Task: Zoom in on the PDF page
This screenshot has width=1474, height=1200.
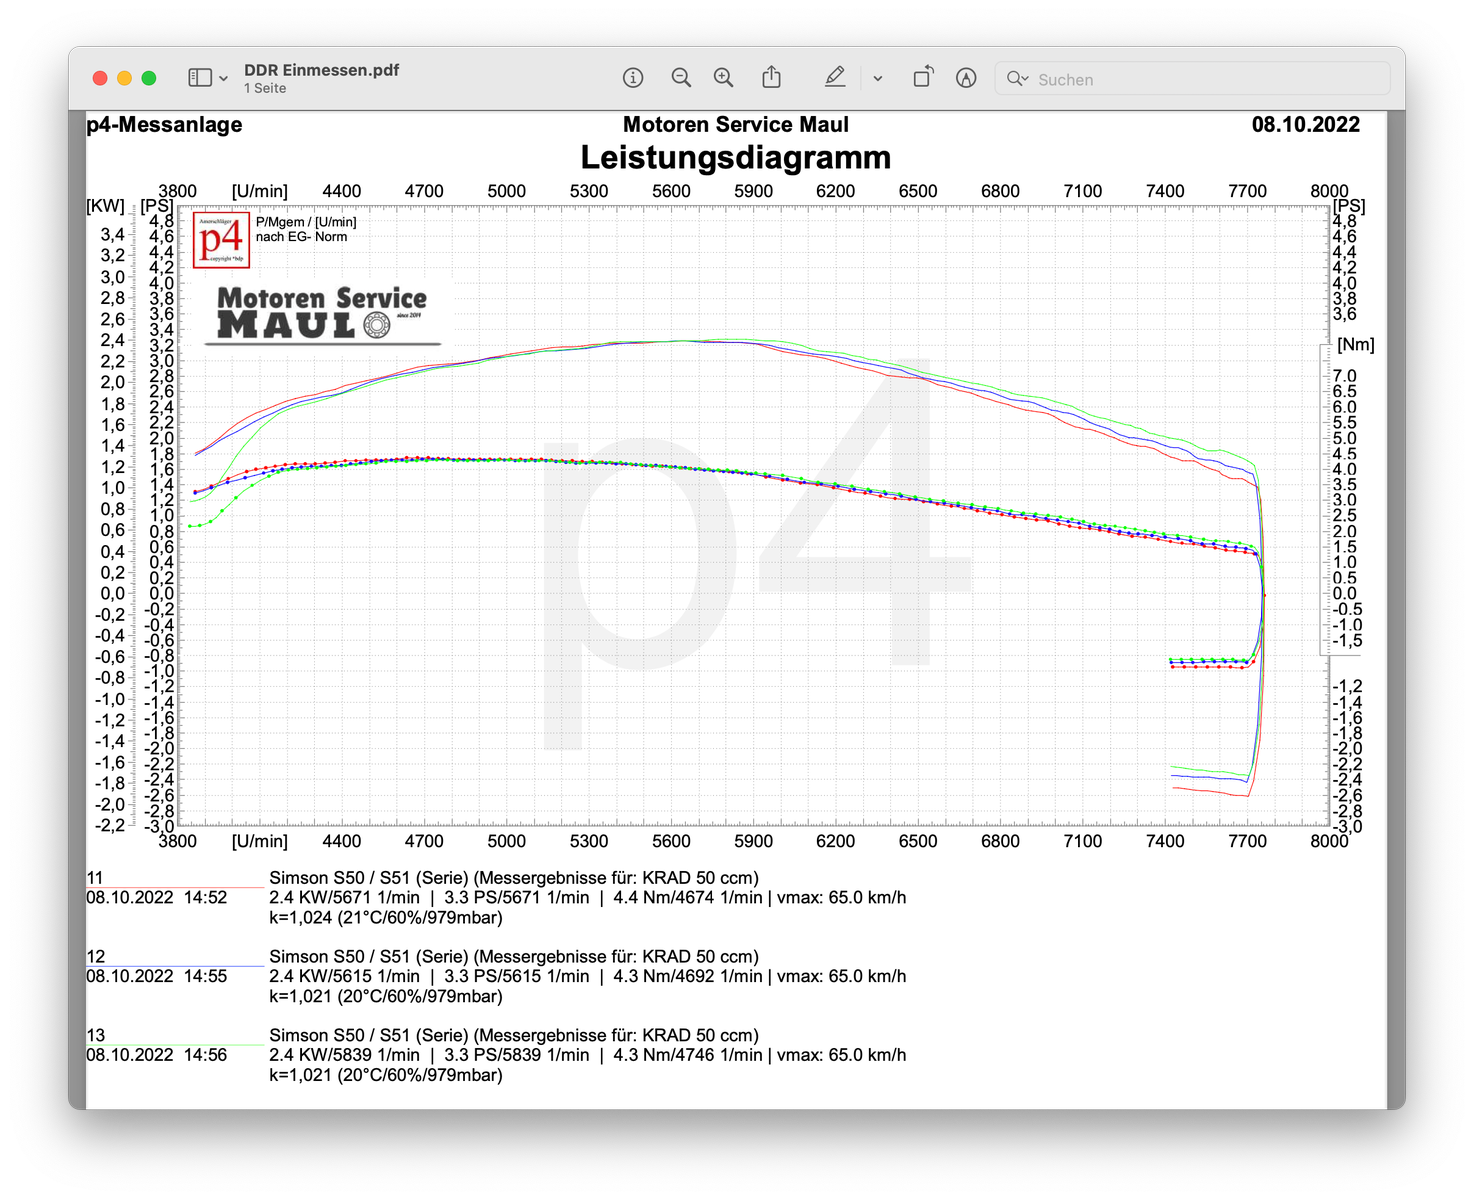Action: pyautogui.click(x=723, y=78)
